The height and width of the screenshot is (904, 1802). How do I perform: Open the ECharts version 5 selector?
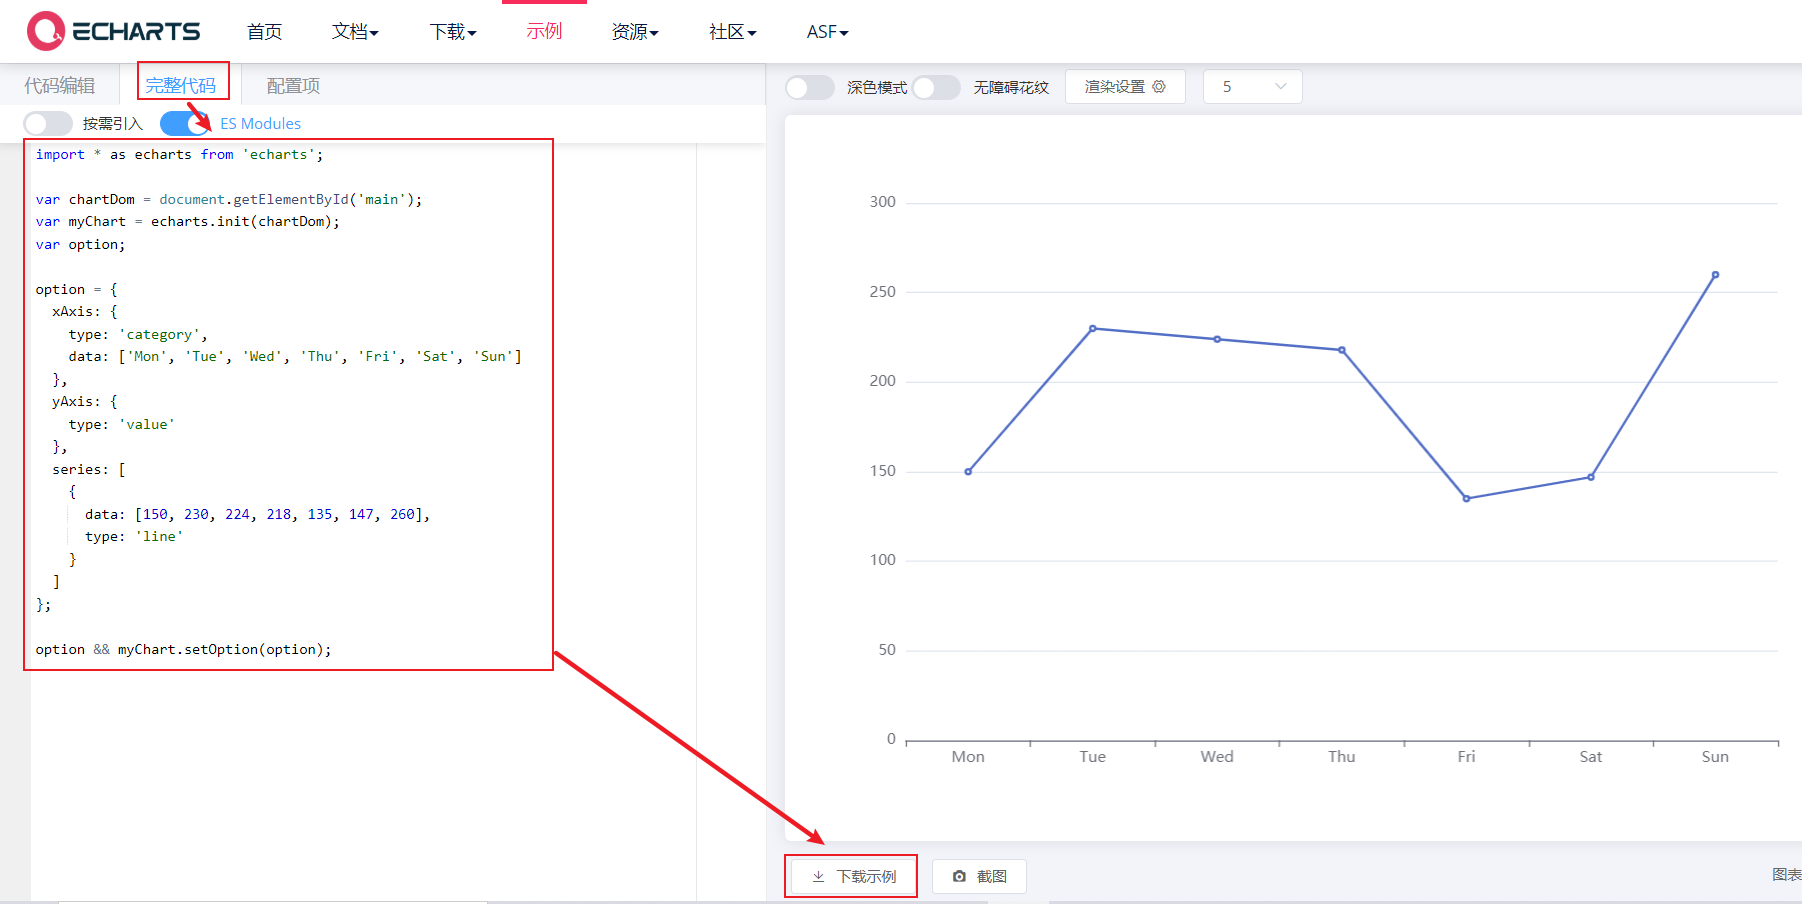coord(1252,86)
